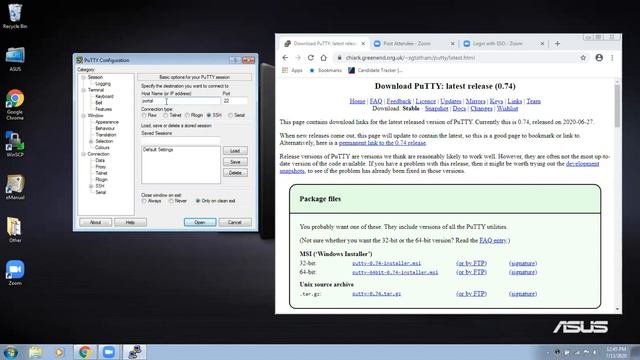Image resolution: width=640 pixels, height=360 pixels.
Task: Switch to Zoom via taskbar icon
Action: 109,352
